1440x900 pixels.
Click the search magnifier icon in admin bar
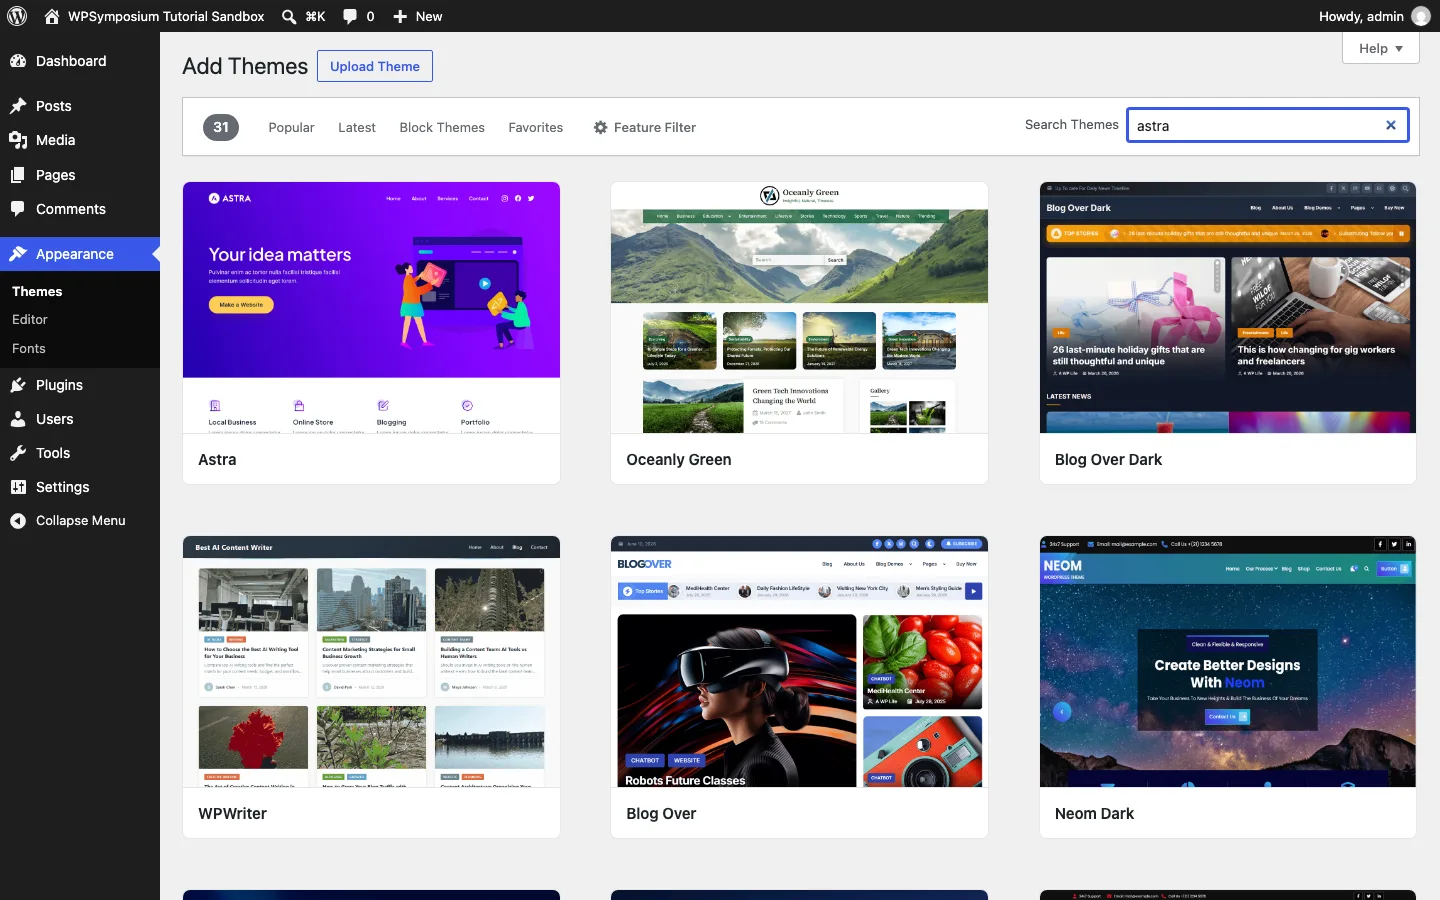point(289,16)
